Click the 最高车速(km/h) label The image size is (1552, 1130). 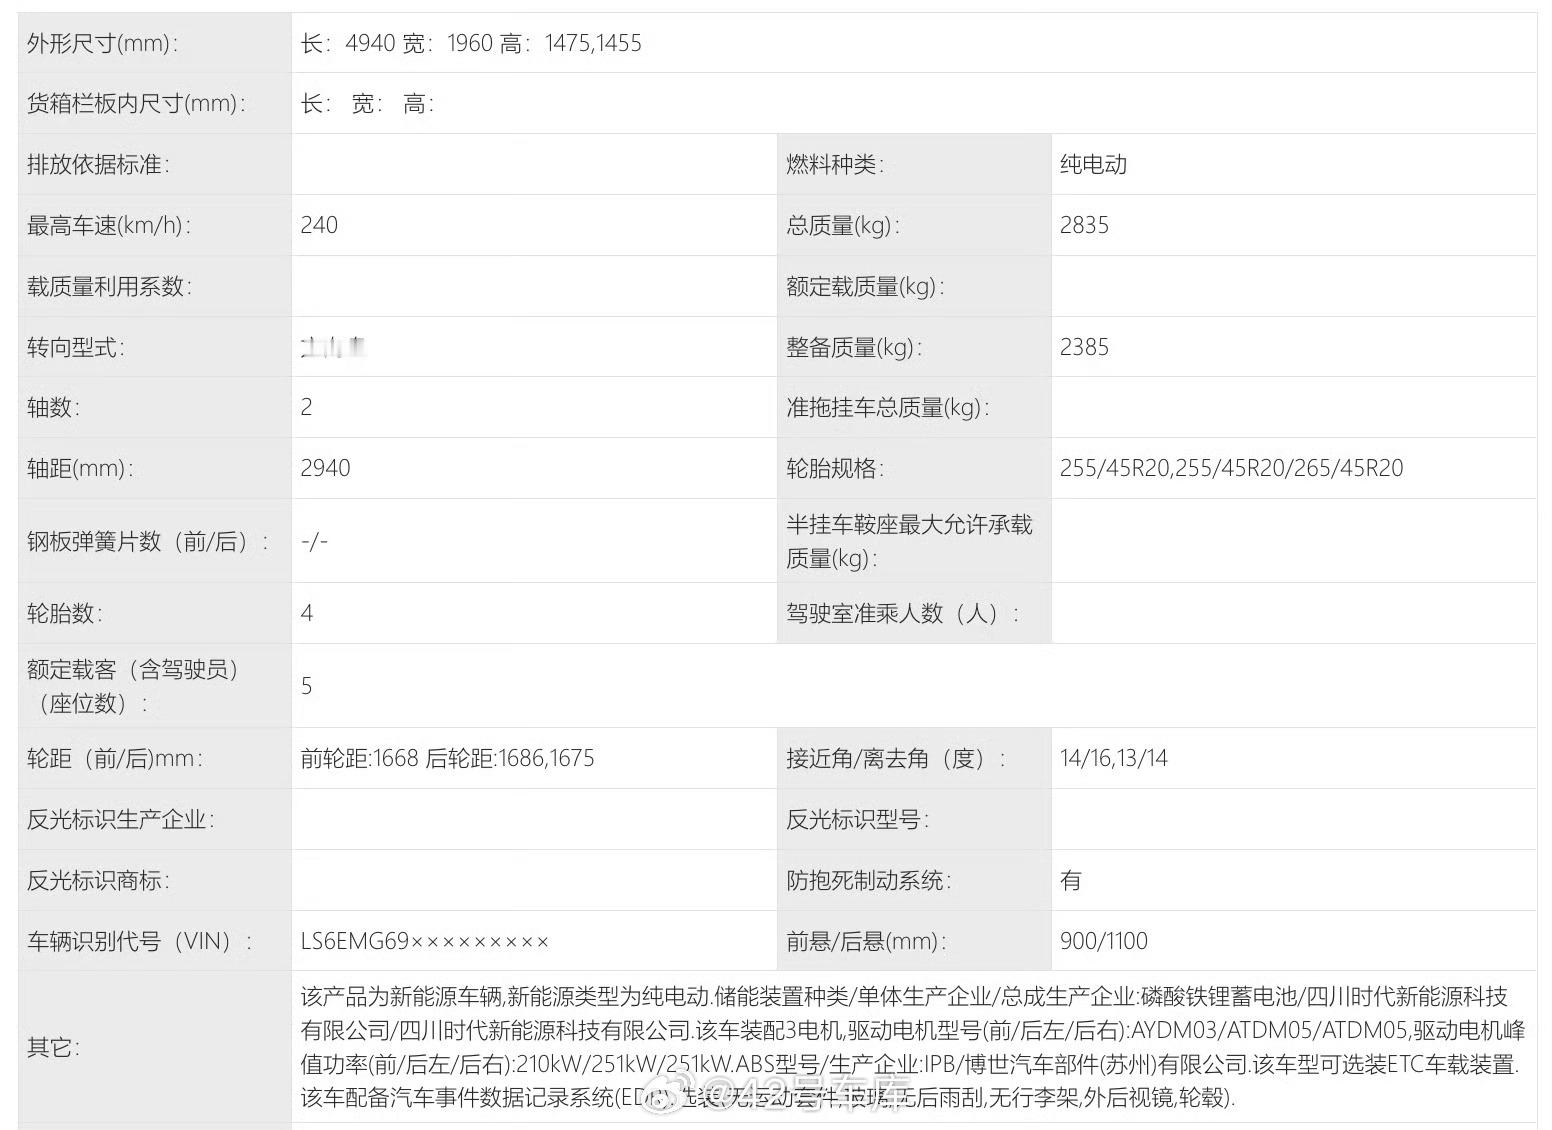pyautogui.click(x=109, y=226)
